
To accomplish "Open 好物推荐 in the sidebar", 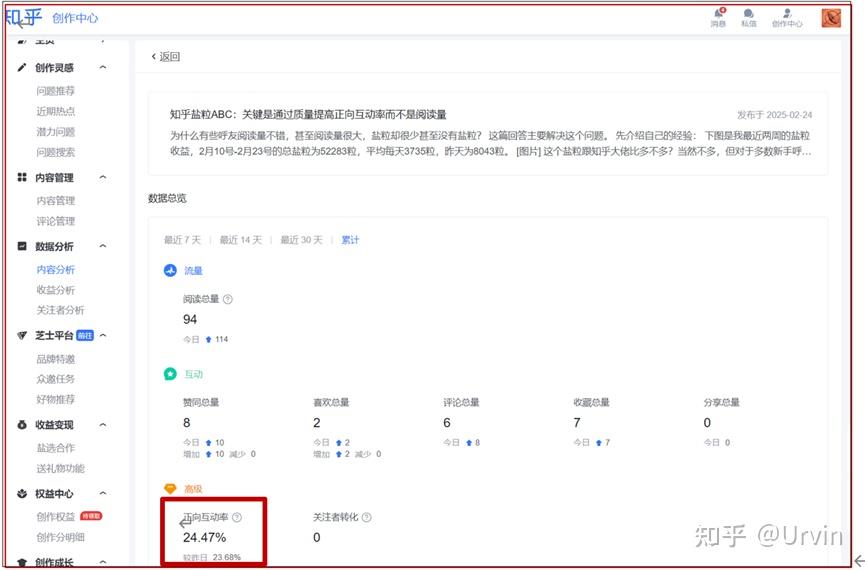I will tap(56, 399).
